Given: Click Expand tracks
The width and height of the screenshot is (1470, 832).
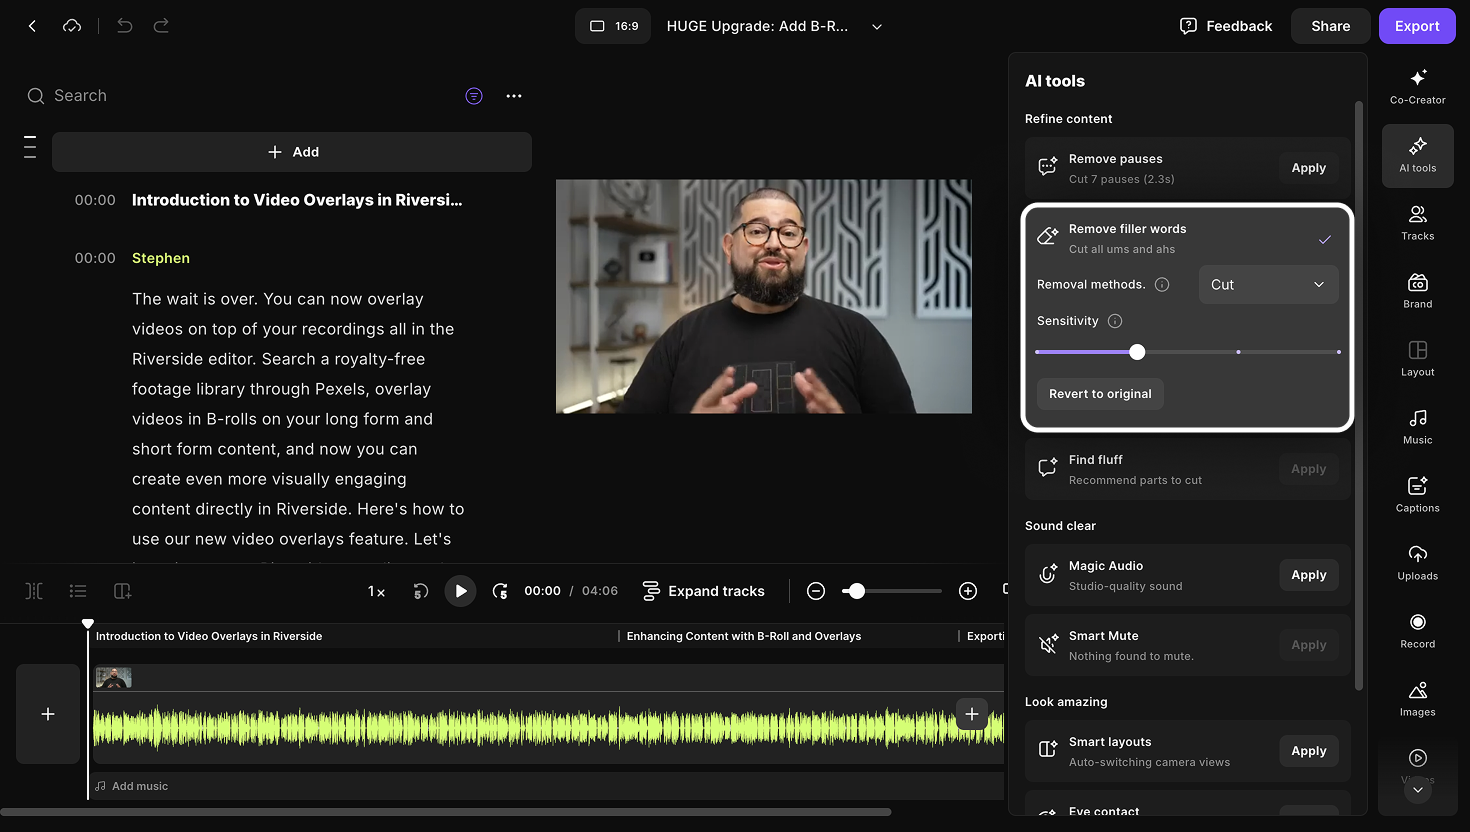Looking at the screenshot, I should [x=703, y=591].
